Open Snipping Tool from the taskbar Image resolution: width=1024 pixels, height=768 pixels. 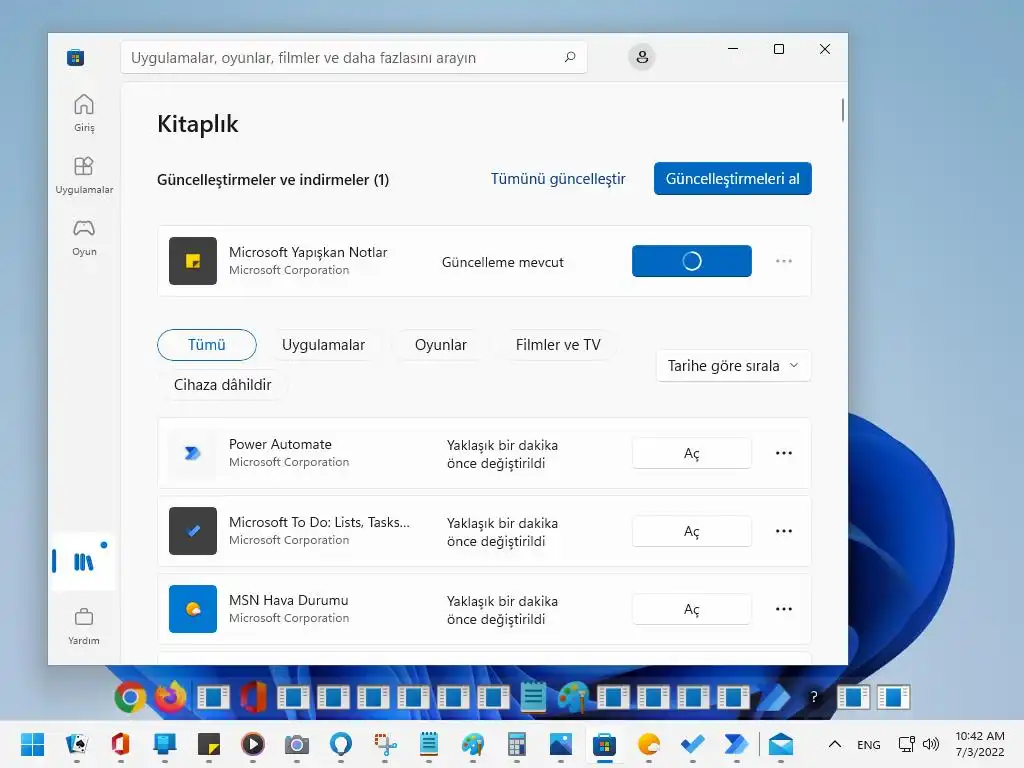(385, 744)
